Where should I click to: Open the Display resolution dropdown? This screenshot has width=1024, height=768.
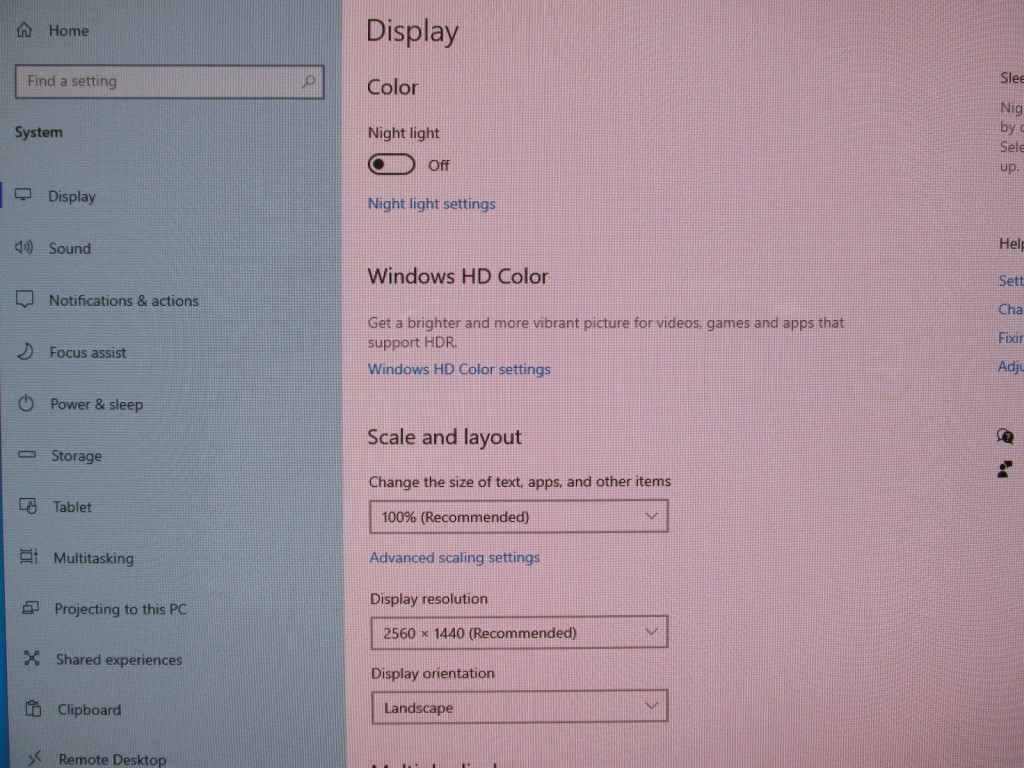pyautogui.click(x=519, y=632)
